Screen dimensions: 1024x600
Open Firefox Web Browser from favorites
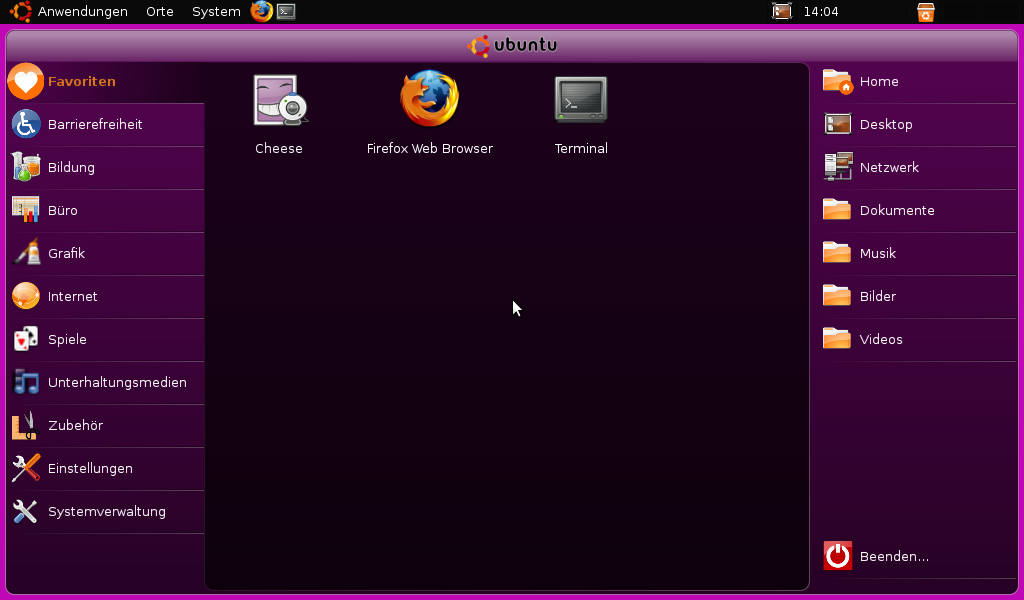(430, 114)
